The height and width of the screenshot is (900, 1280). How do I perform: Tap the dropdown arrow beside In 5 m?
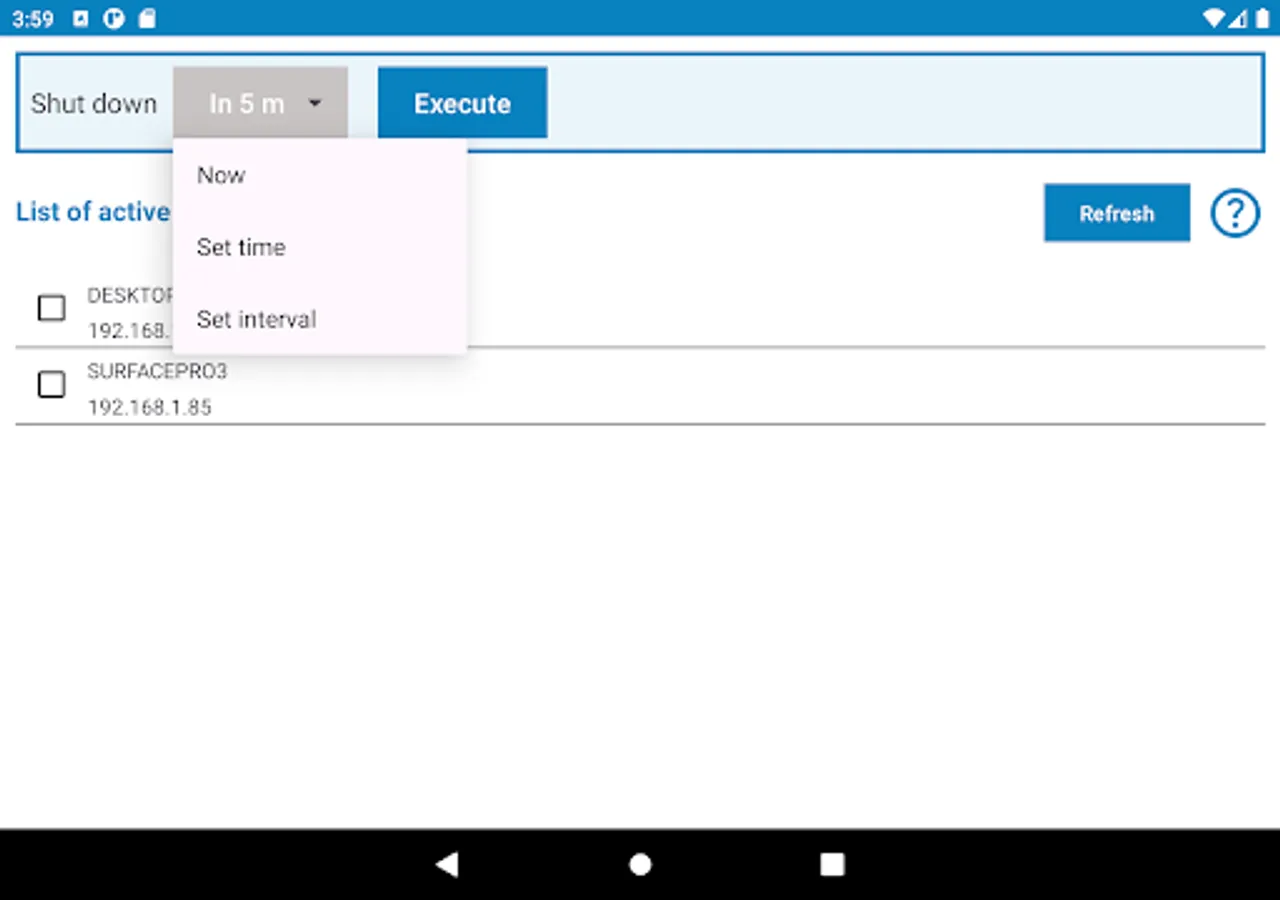315,103
